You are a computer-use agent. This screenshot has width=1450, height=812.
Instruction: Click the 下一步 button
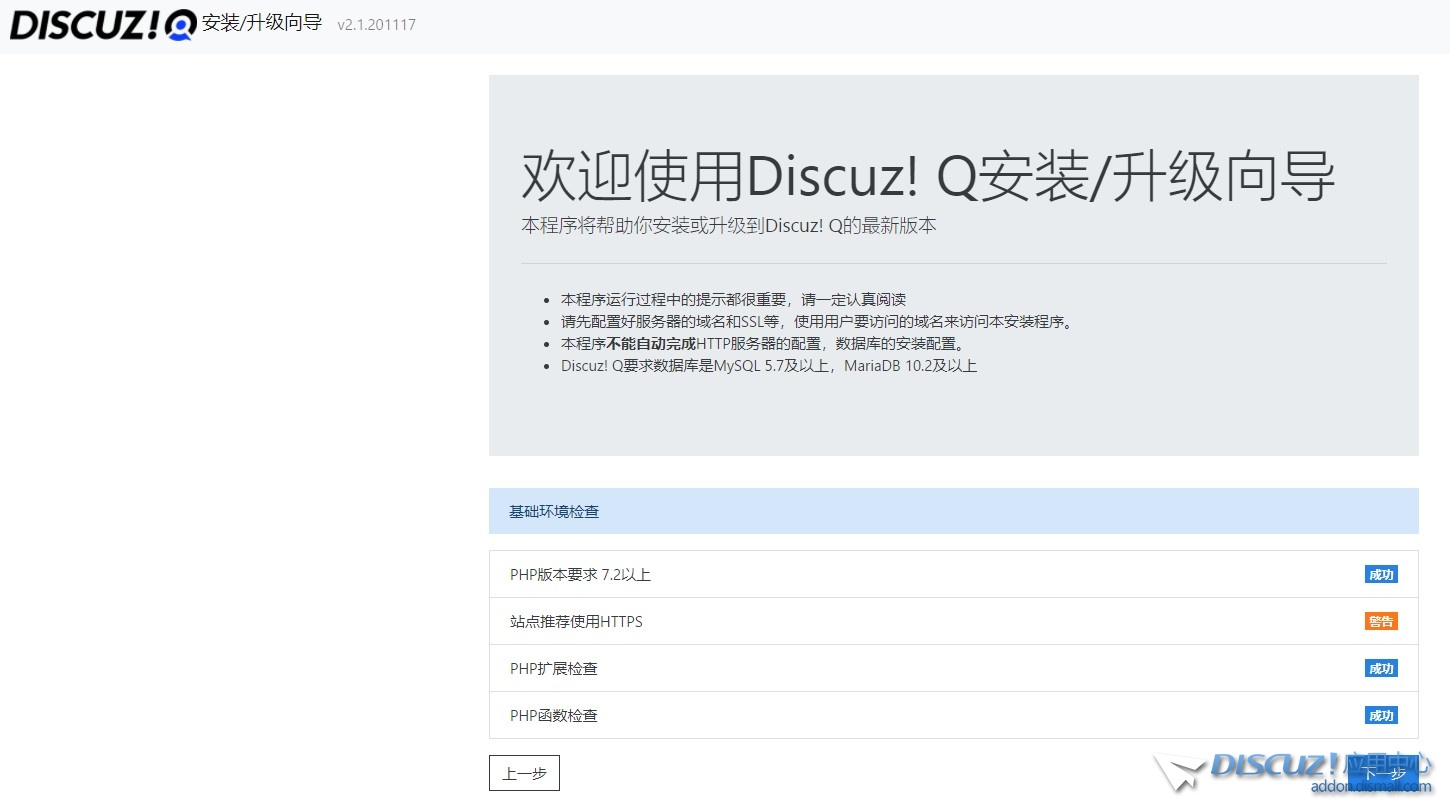(x=1384, y=773)
